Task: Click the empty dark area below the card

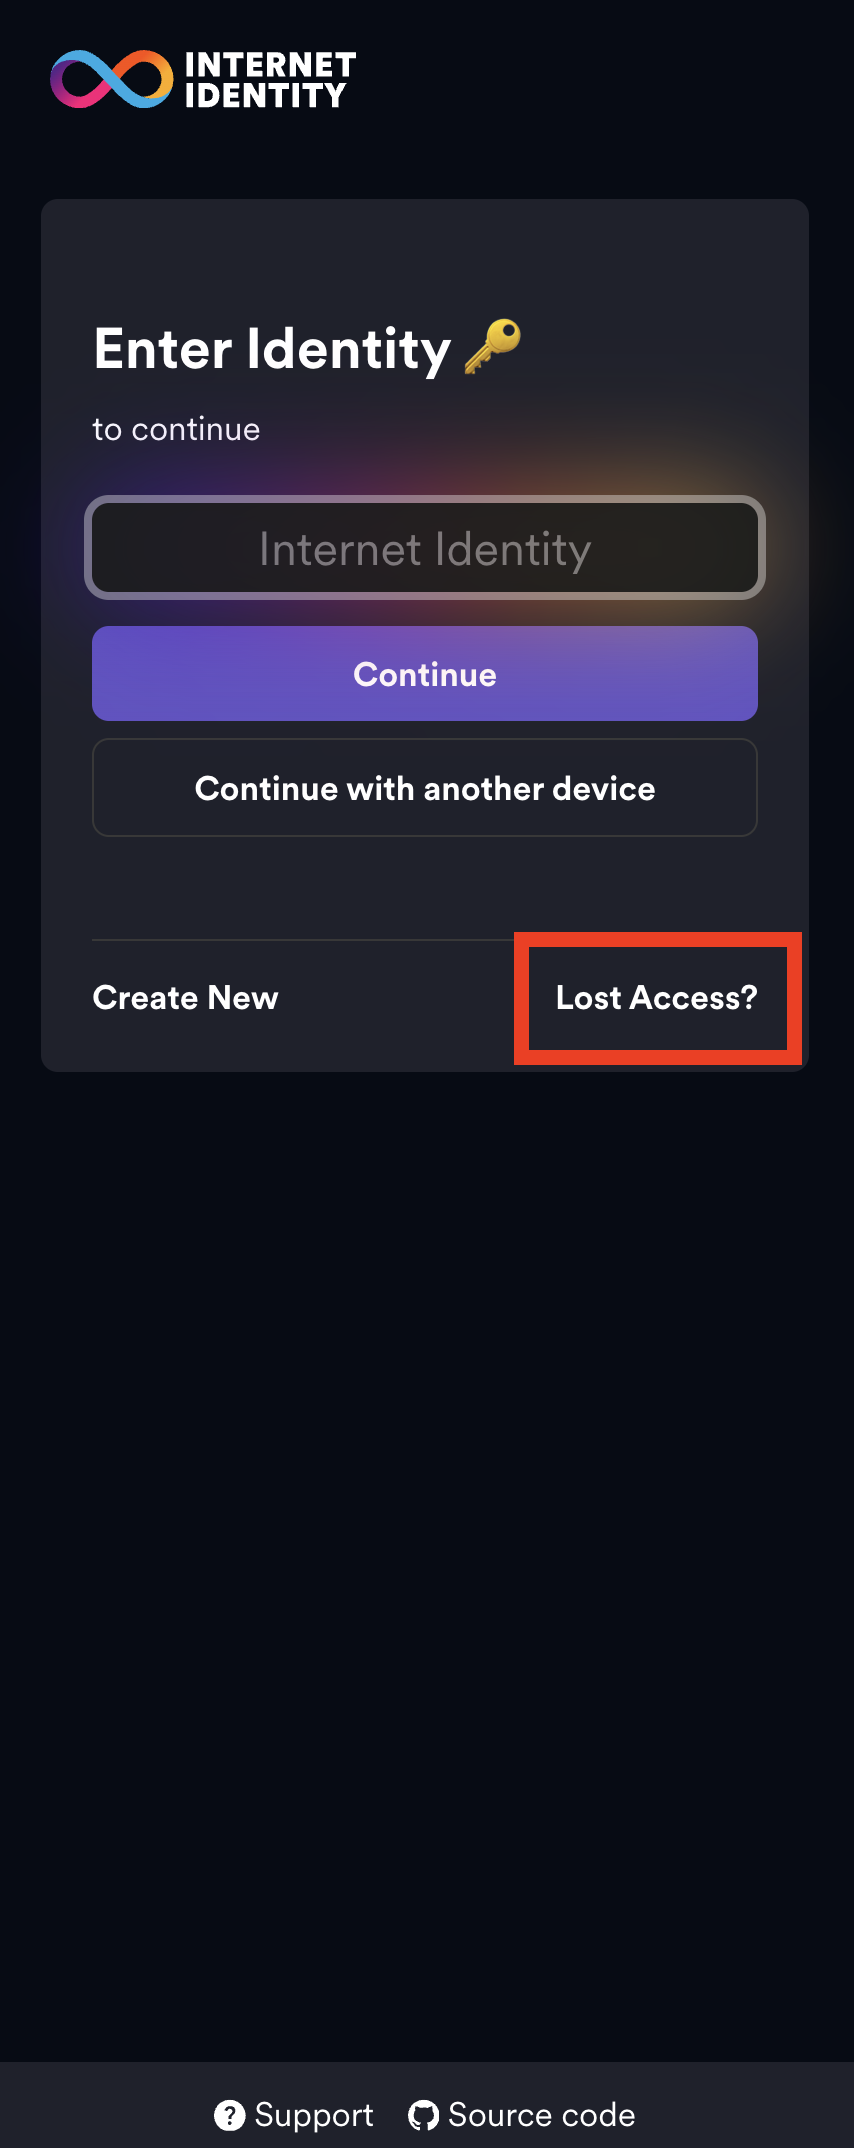Action: coord(425,1500)
